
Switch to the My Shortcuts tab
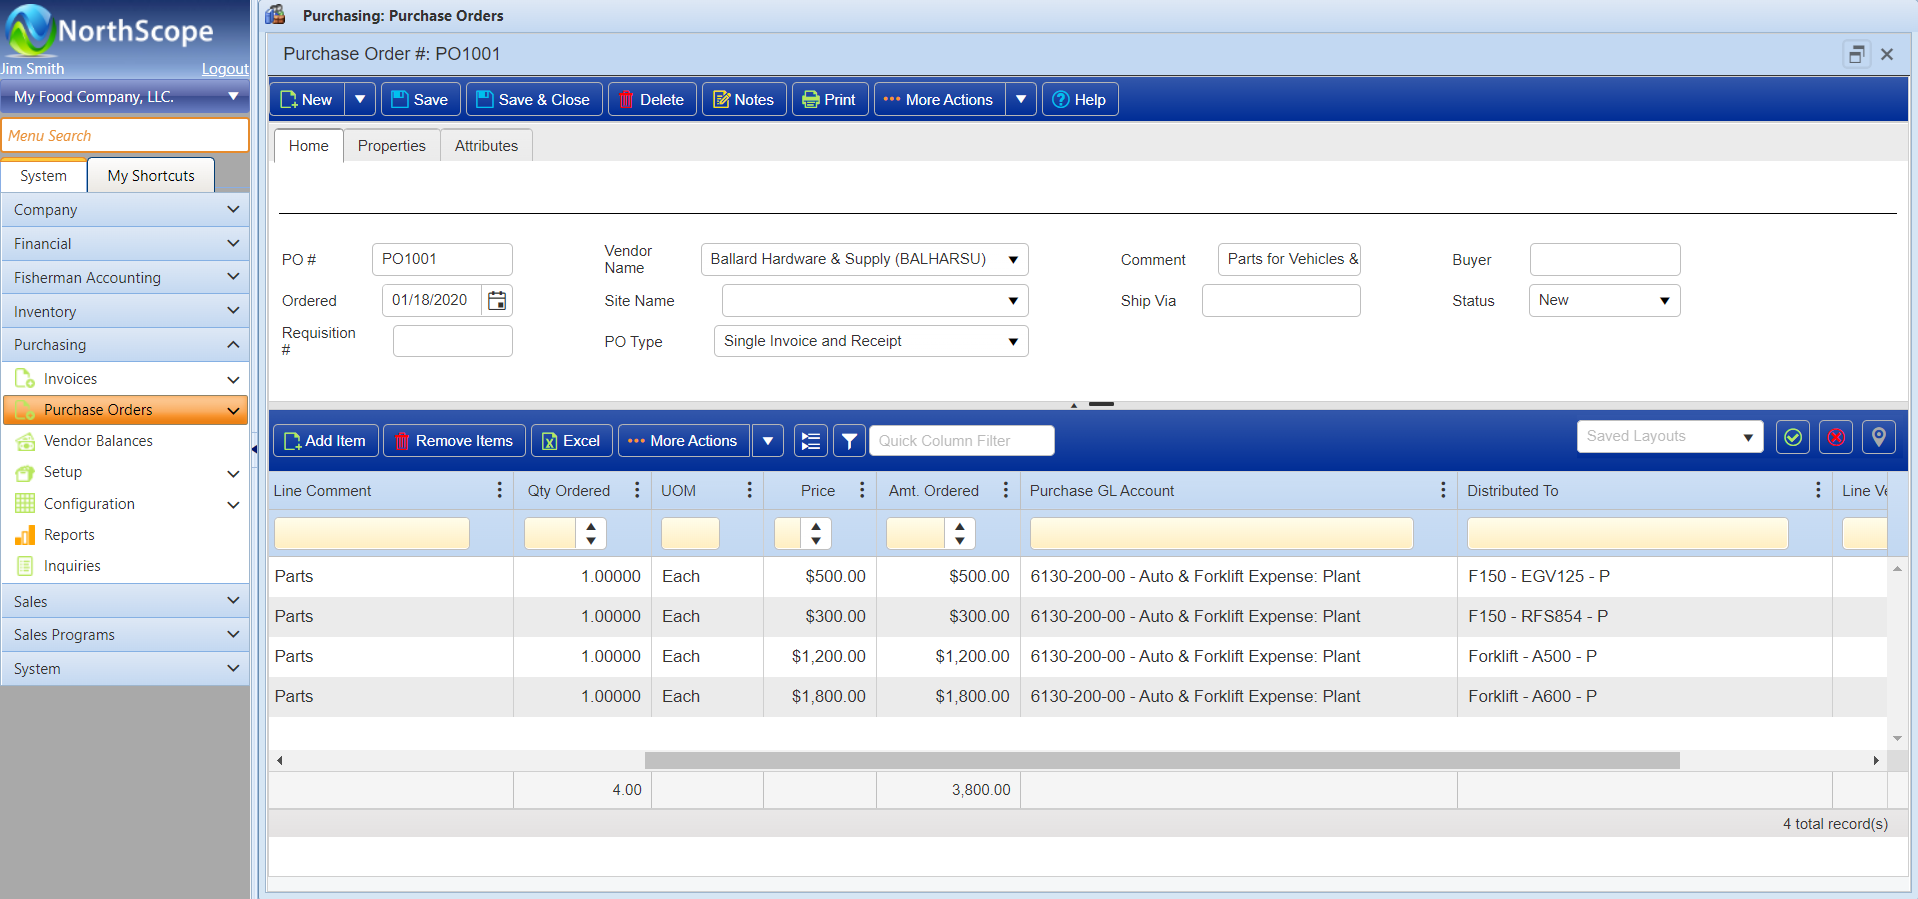(x=151, y=176)
